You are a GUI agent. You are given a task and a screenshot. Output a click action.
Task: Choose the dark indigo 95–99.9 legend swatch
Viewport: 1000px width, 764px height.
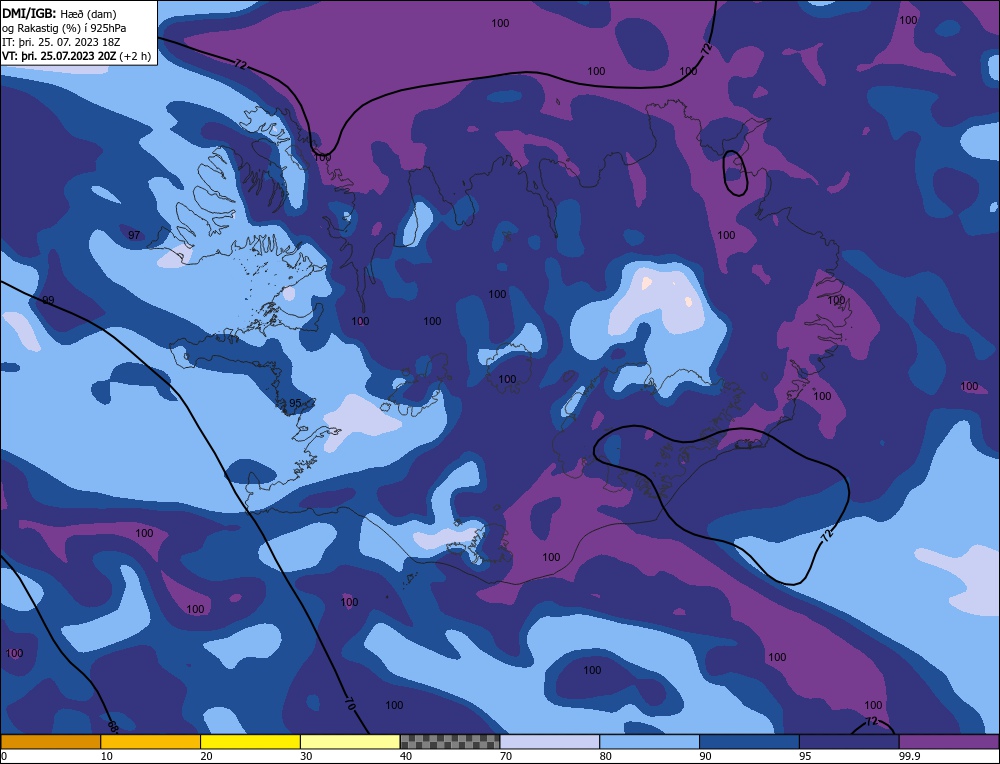tap(849, 742)
